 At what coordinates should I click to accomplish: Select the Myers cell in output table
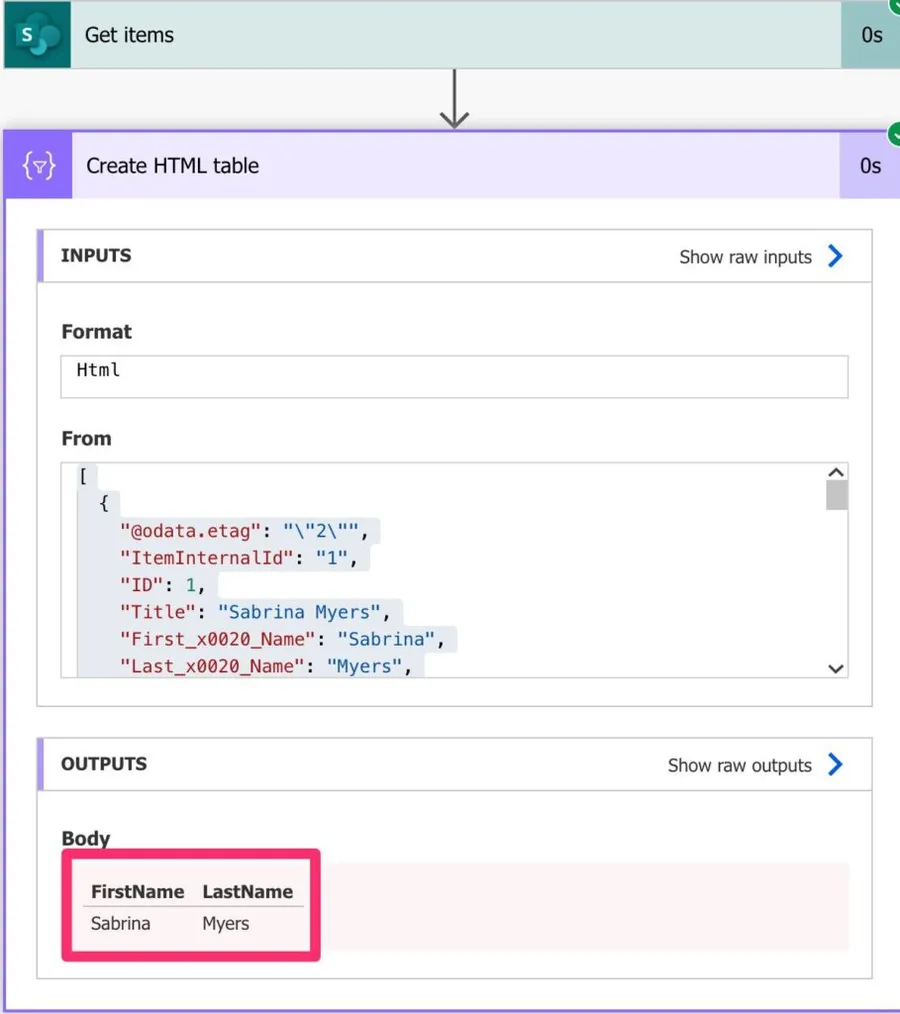pyautogui.click(x=225, y=924)
